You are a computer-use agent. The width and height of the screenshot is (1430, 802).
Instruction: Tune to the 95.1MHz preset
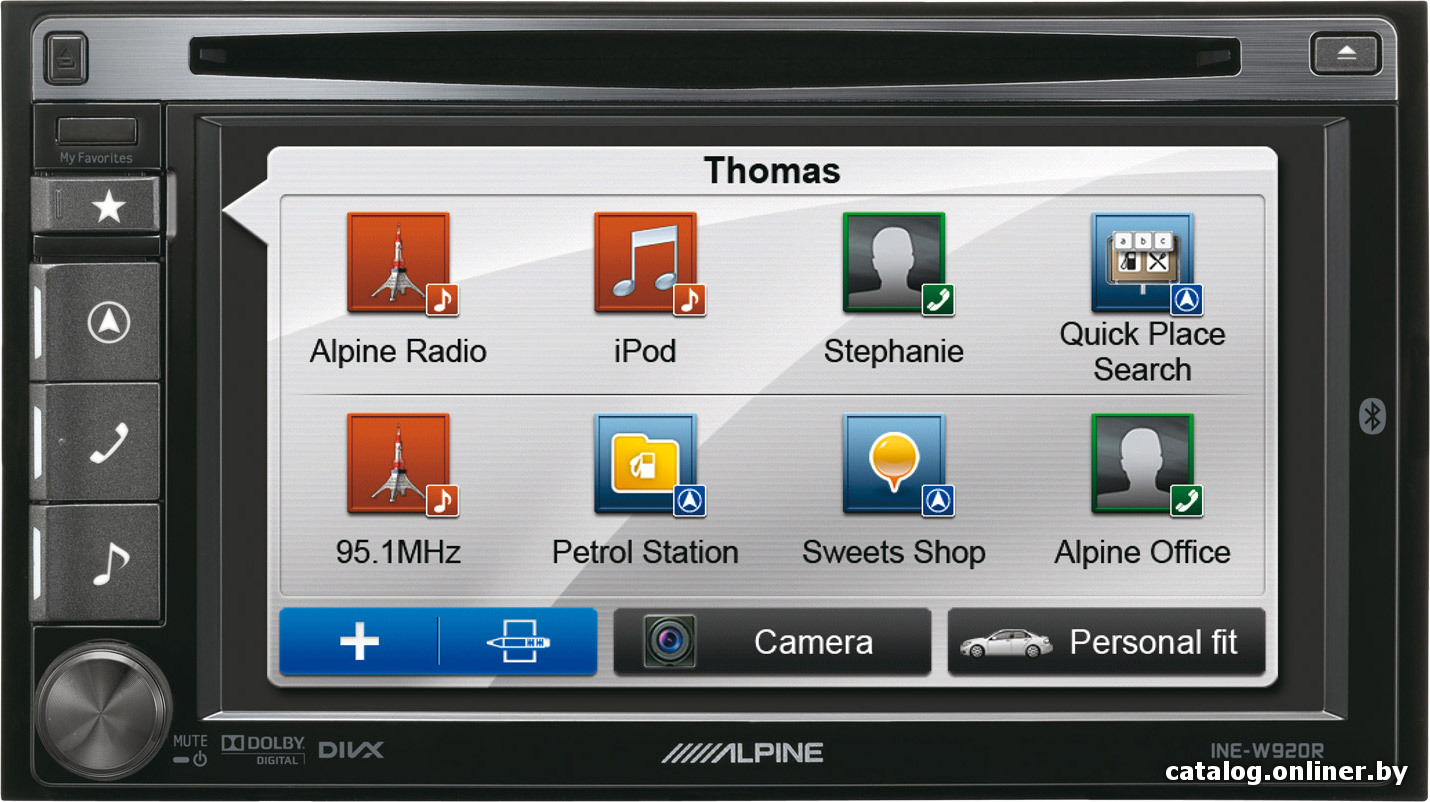coord(398,490)
